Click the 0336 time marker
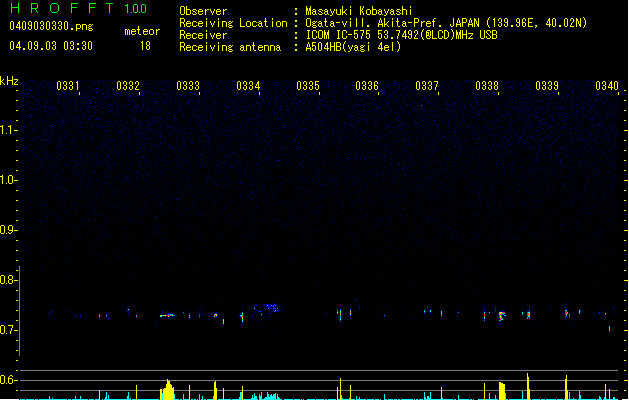629x400 pixels. [x=367, y=86]
